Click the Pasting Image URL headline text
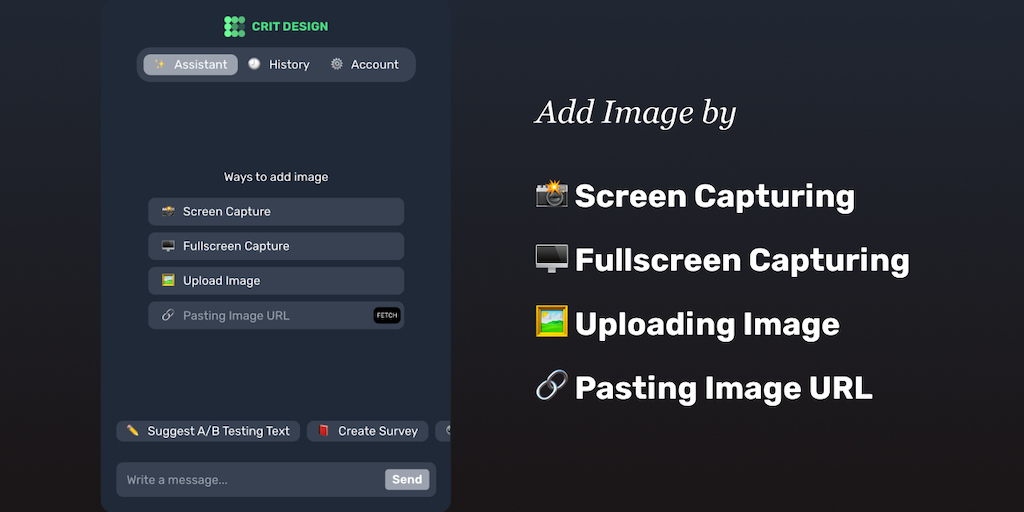 coord(724,388)
